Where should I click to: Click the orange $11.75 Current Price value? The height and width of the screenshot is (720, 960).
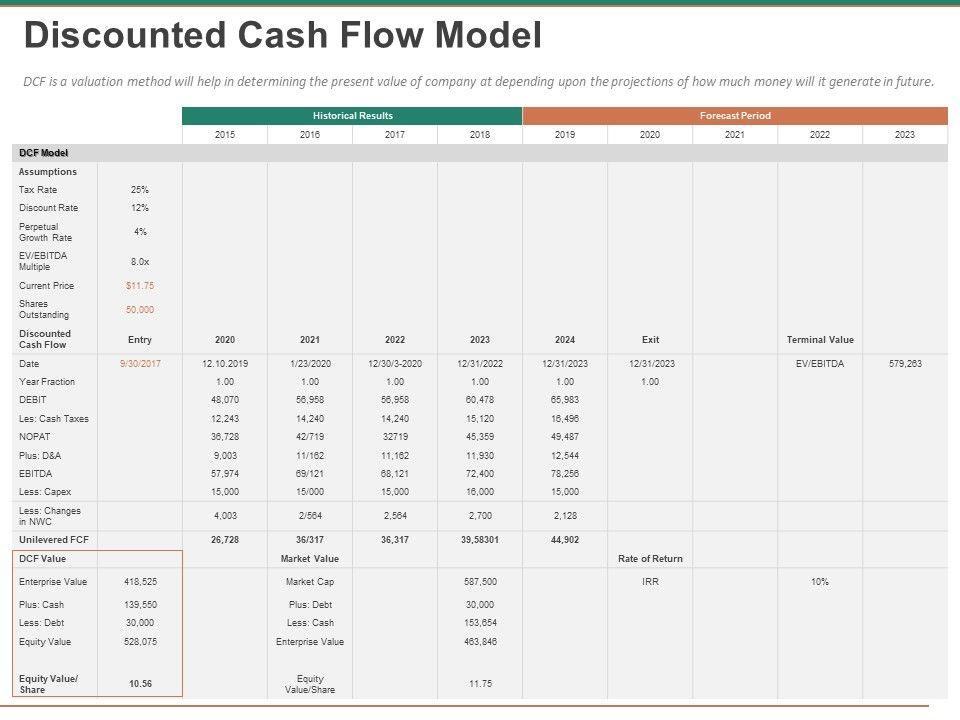point(140,286)
